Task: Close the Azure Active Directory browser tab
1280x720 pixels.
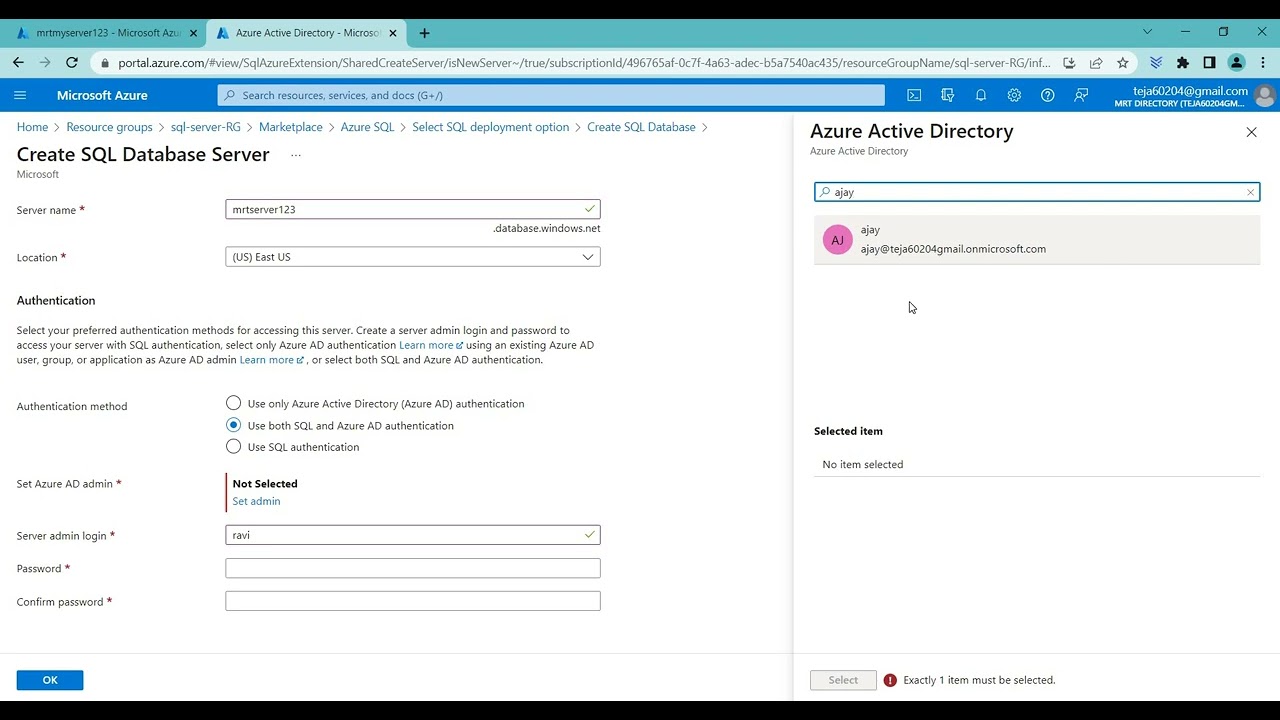Action: 393,33
